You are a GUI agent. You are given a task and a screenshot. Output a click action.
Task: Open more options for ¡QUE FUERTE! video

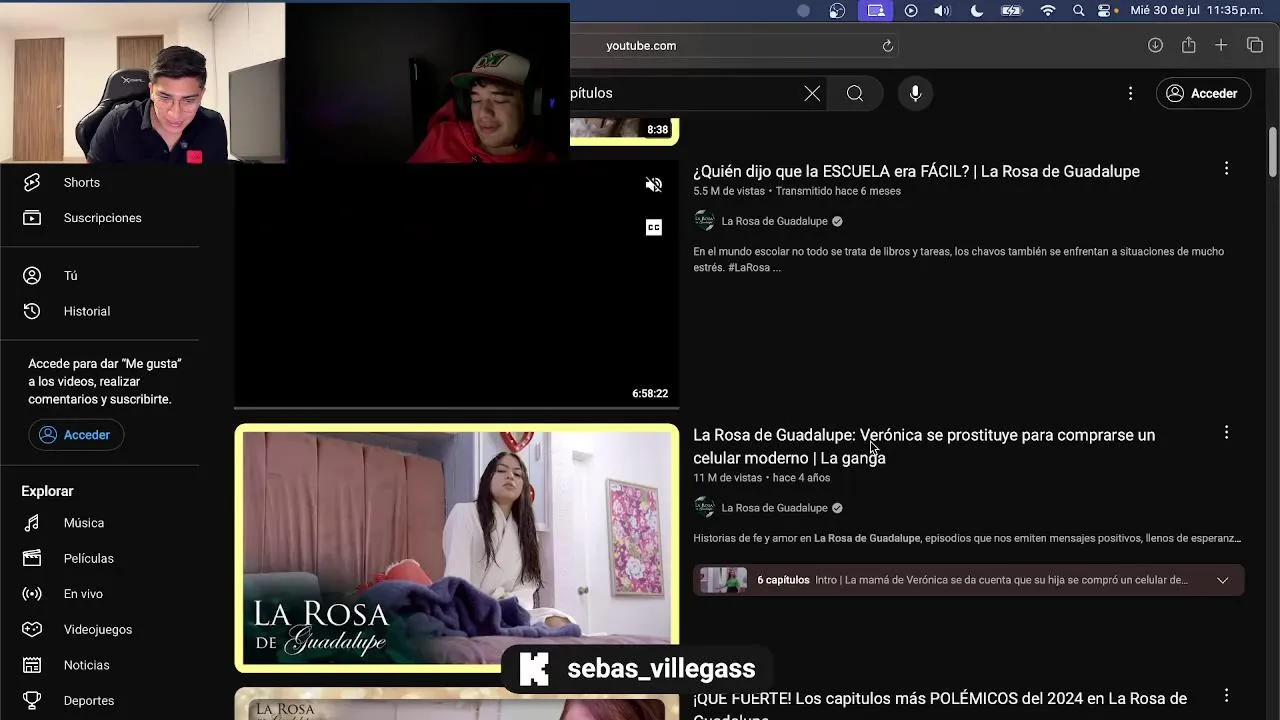click(1226, 696)
